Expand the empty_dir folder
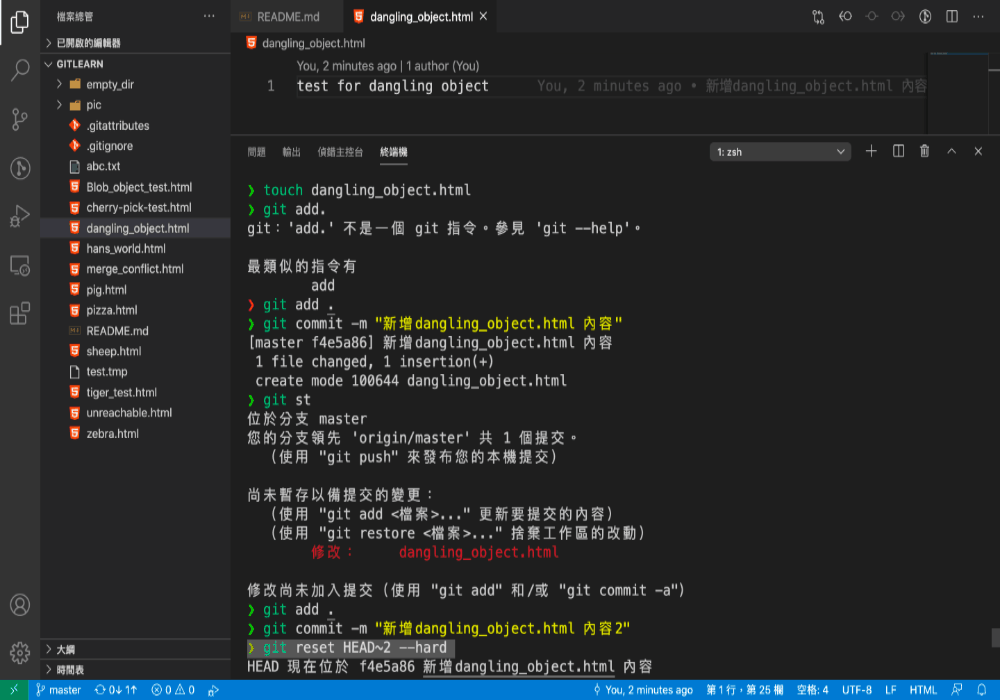 click(x=135, y=84)
